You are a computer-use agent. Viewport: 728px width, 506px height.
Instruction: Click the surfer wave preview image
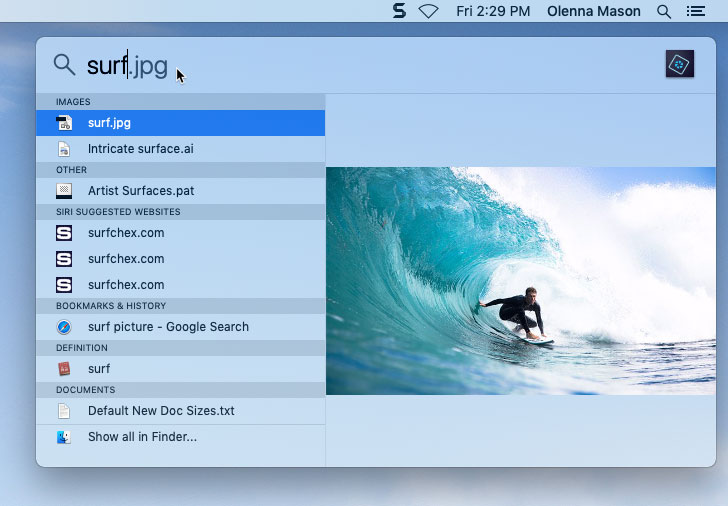coord(520,281)
